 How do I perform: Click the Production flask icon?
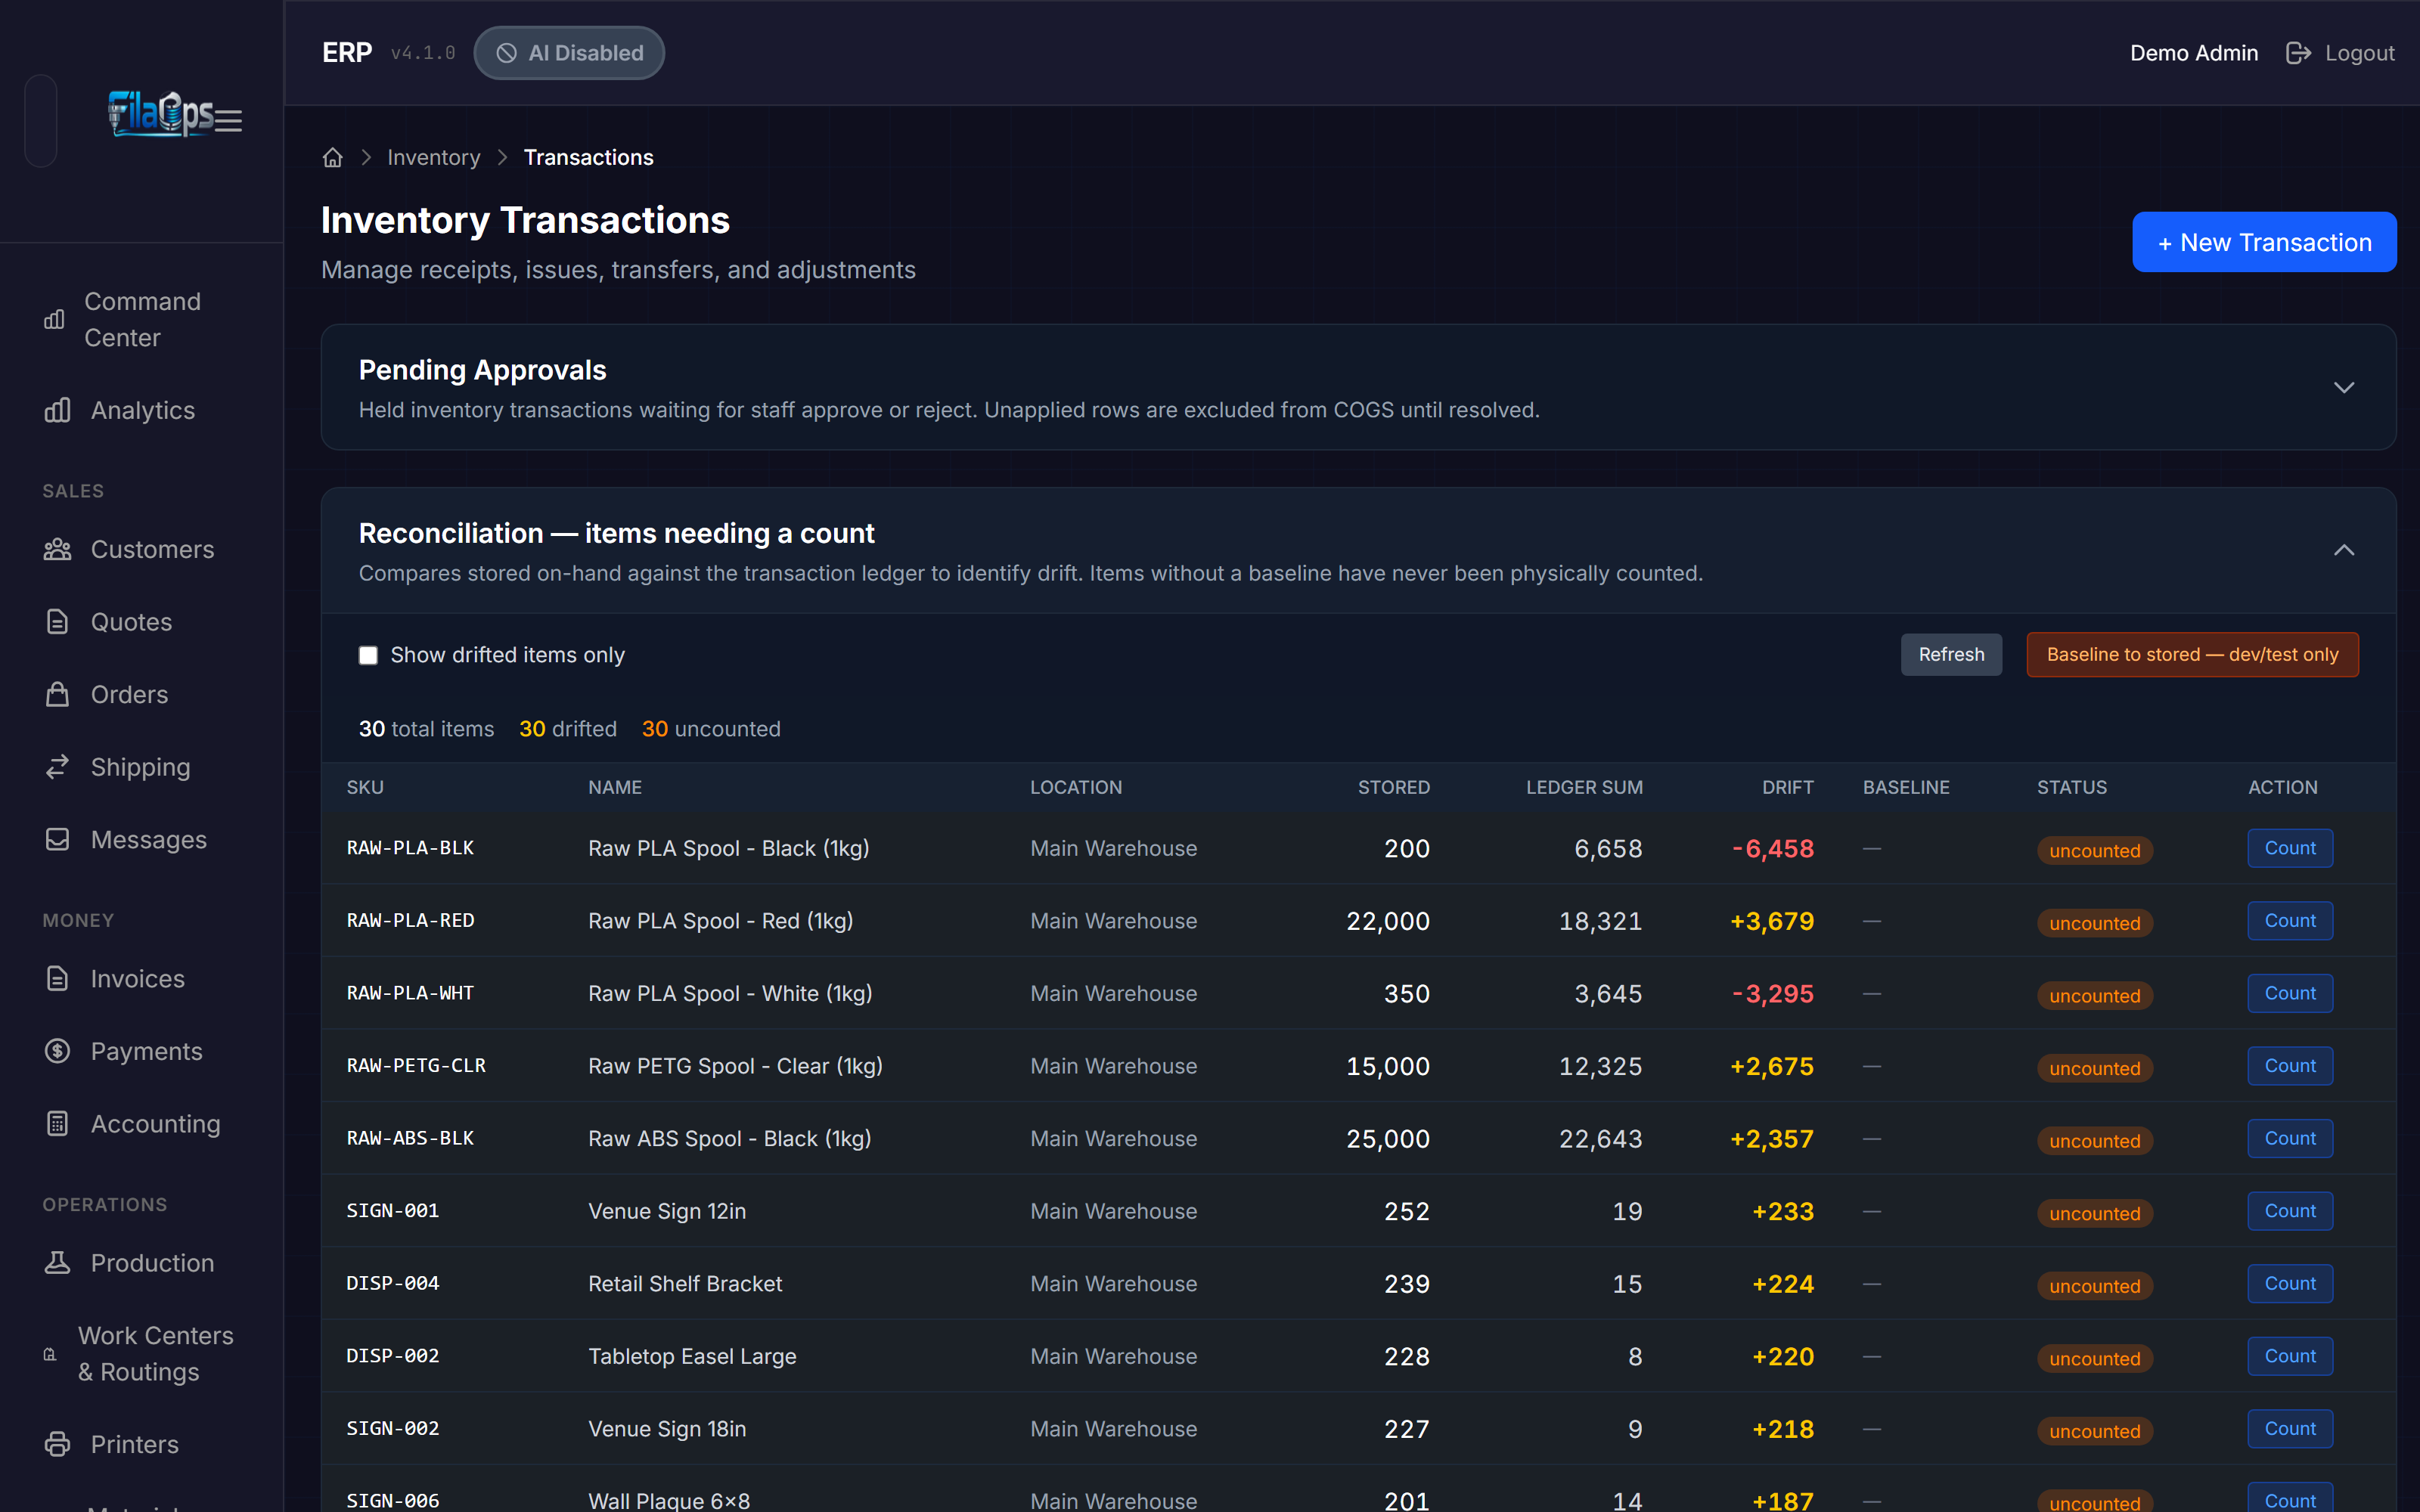pos(57,1263)
